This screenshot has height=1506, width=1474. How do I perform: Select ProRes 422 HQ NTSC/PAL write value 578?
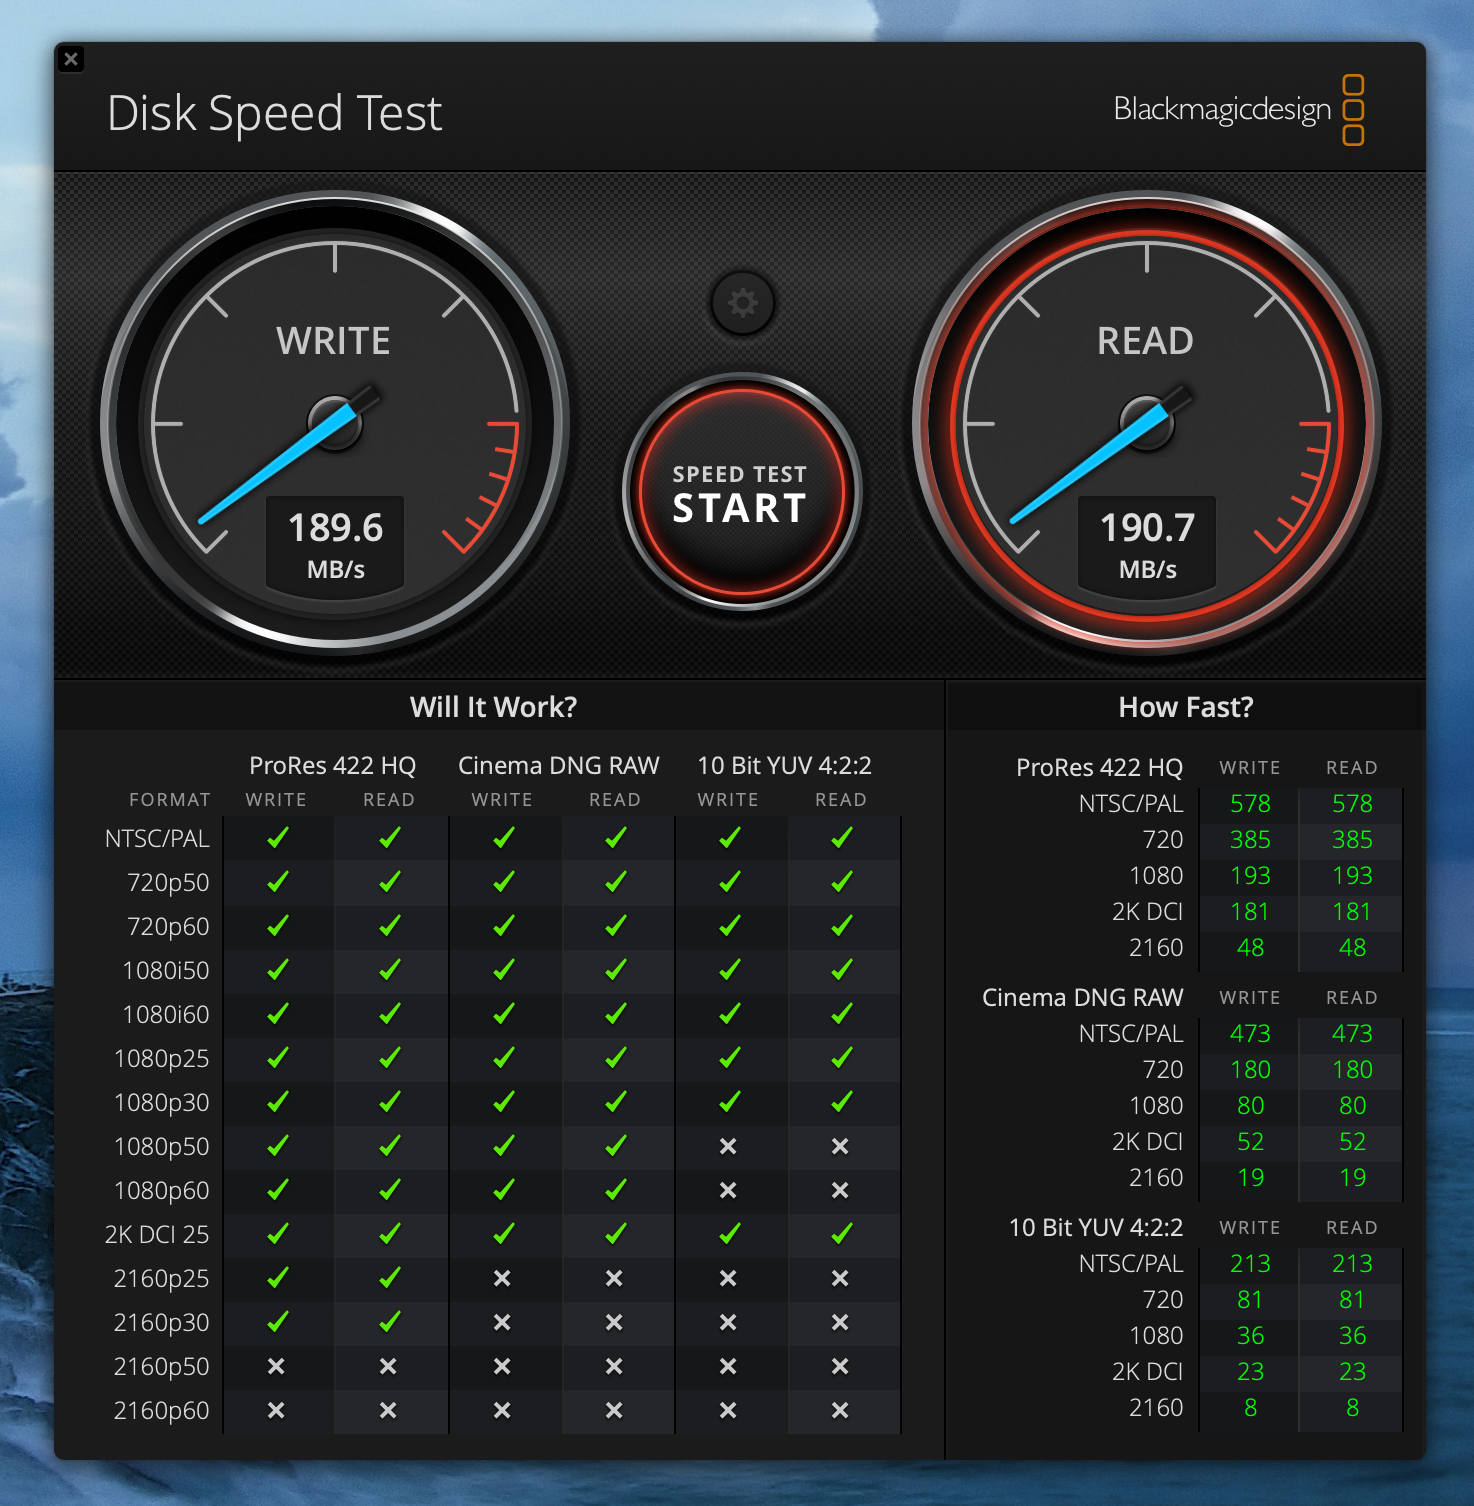point(1250,803)
